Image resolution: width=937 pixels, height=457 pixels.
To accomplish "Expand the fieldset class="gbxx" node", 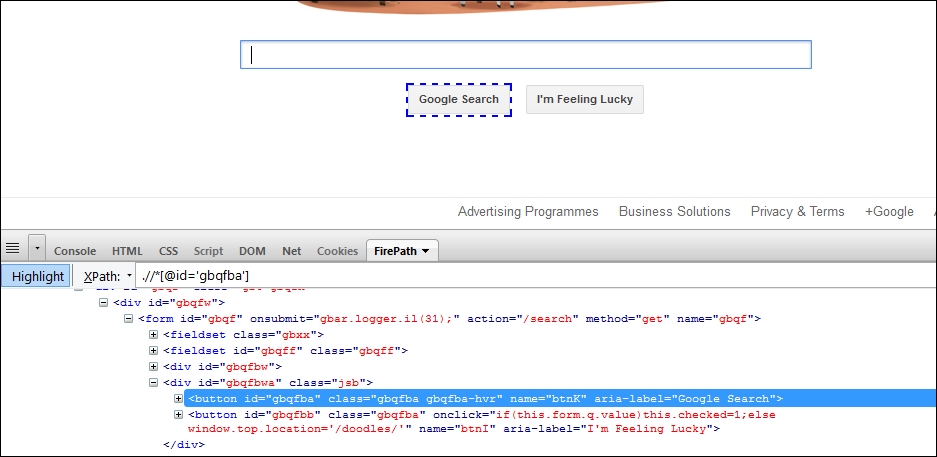I will pos(154,335).
